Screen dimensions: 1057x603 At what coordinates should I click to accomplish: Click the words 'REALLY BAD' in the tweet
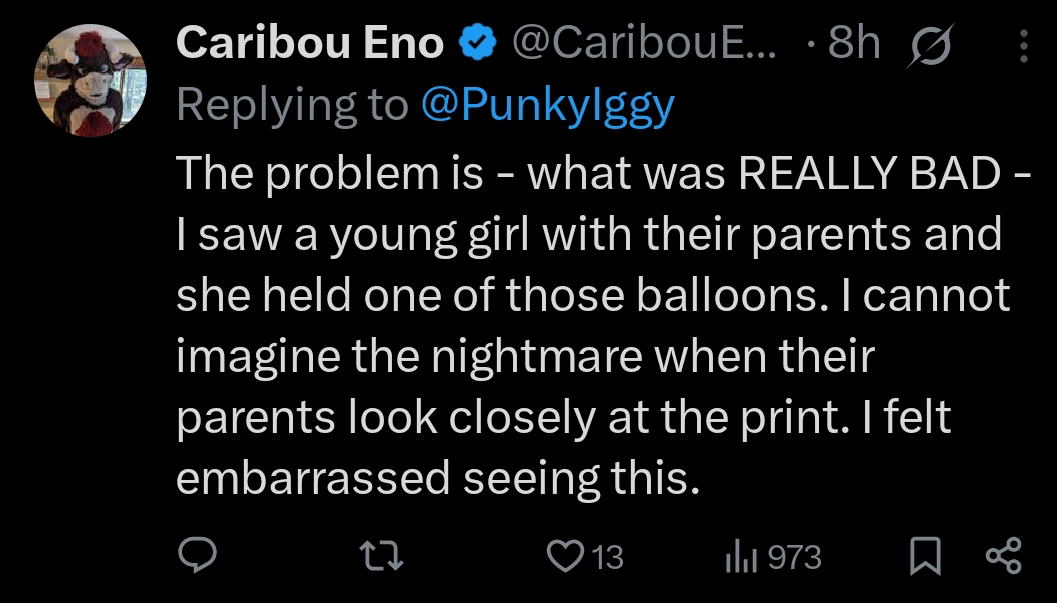click(870, 172)
